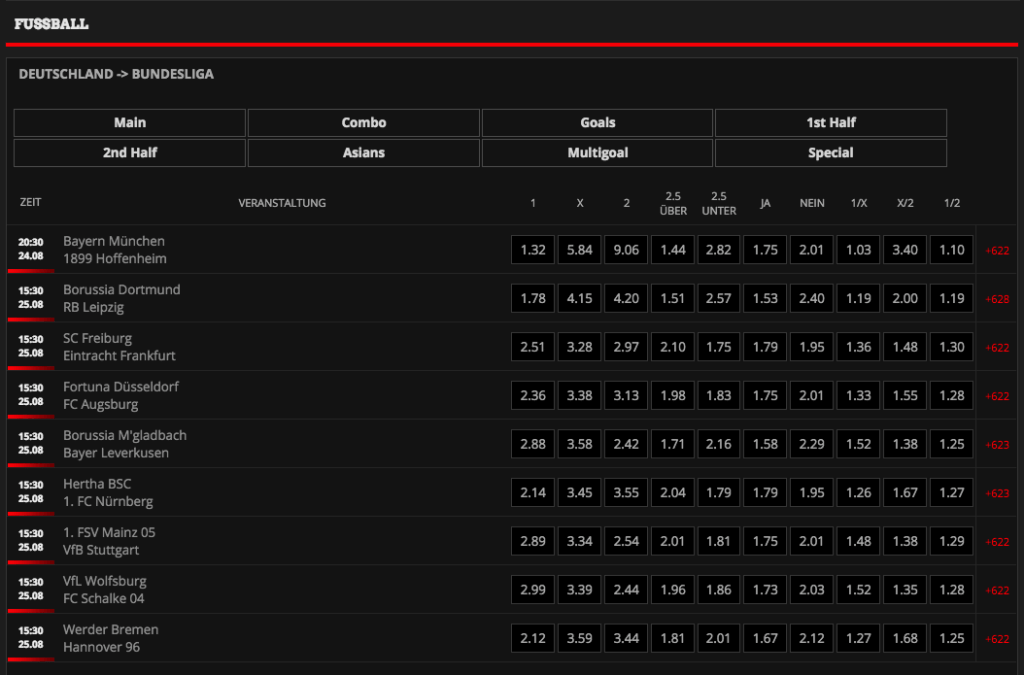Select draw odds 5.84 for Bayern vs Hoffenheim
Viewport: 1024px width, 675px height.
(579, 250)
